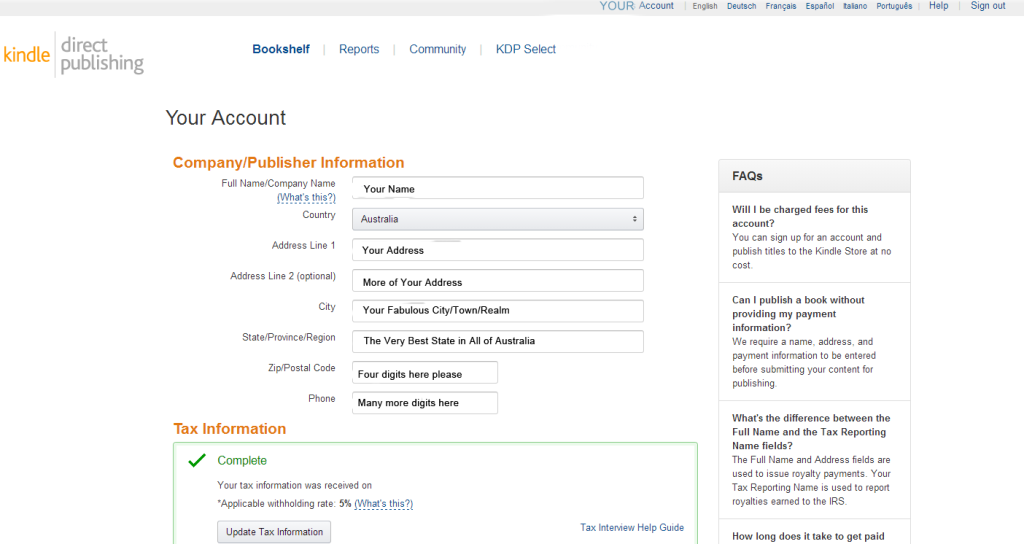Go to the Reports tab
Screen dimensions: 1024x544
pyautogui.click(x=359, y=49)
